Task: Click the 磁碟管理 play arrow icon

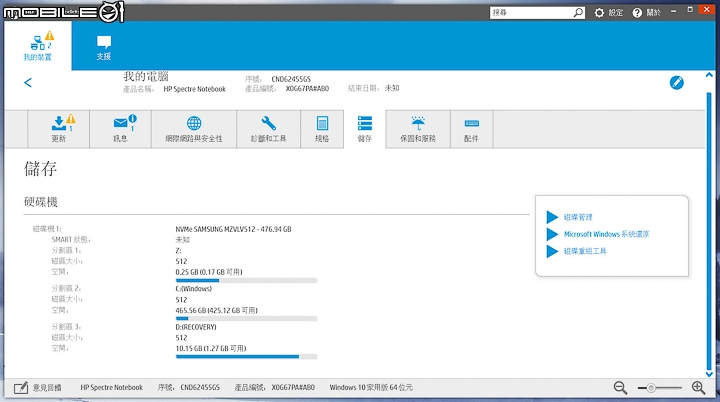Action: (552, 217)
